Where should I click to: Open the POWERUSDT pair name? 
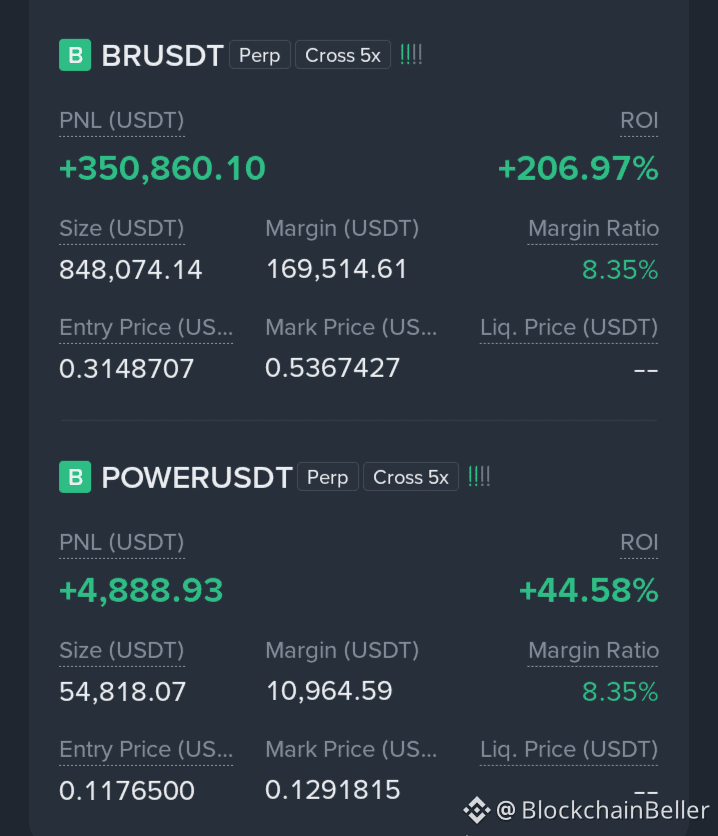(196, 477)
